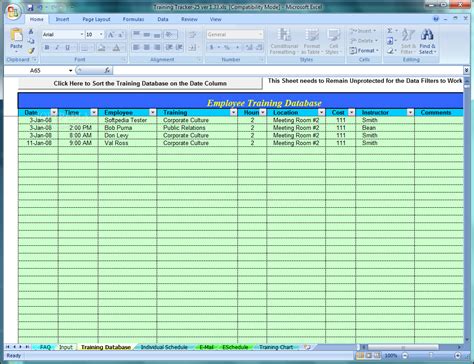Click the Office button orb

tap(13, 12)
